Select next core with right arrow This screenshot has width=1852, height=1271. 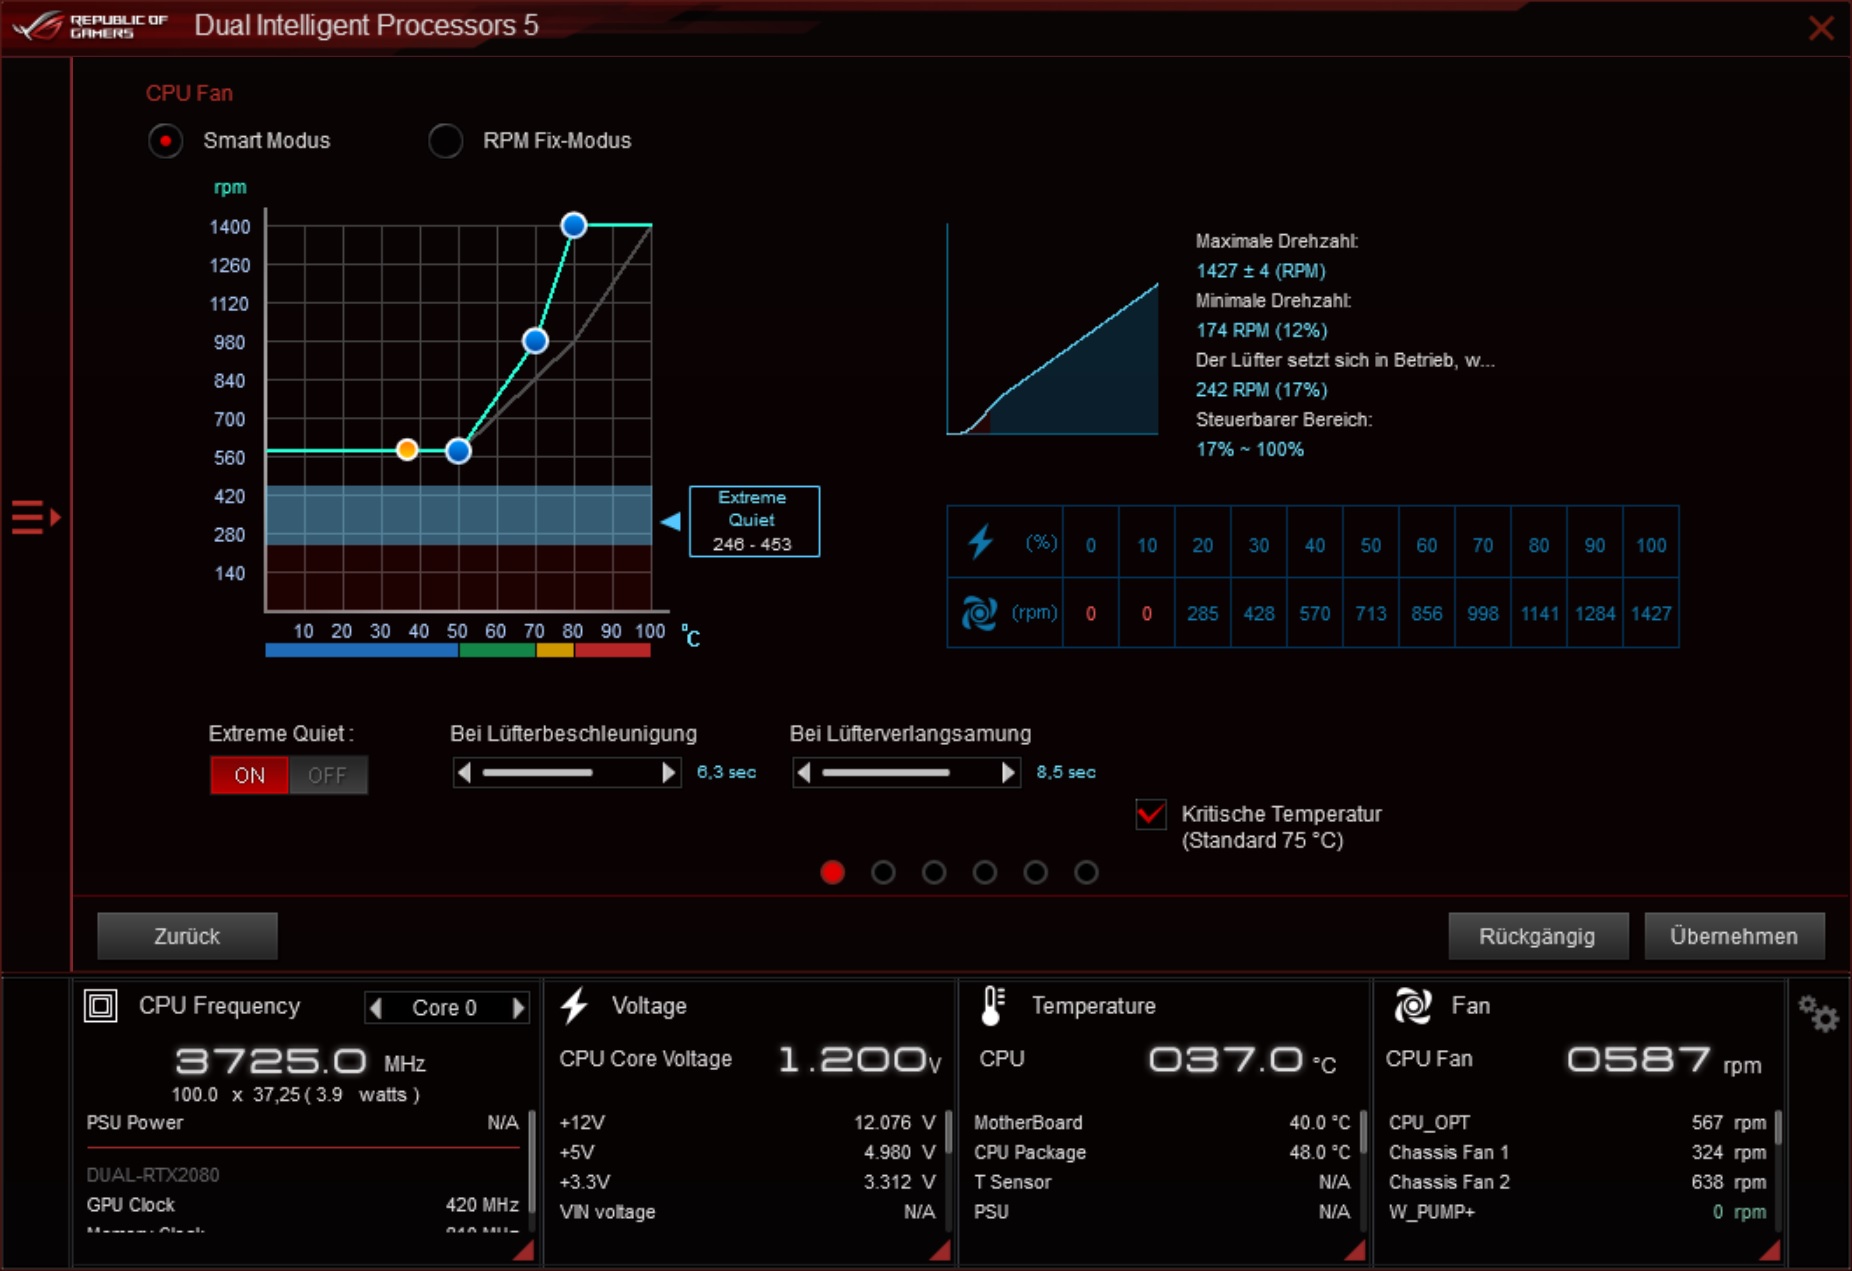[518, 1008]
